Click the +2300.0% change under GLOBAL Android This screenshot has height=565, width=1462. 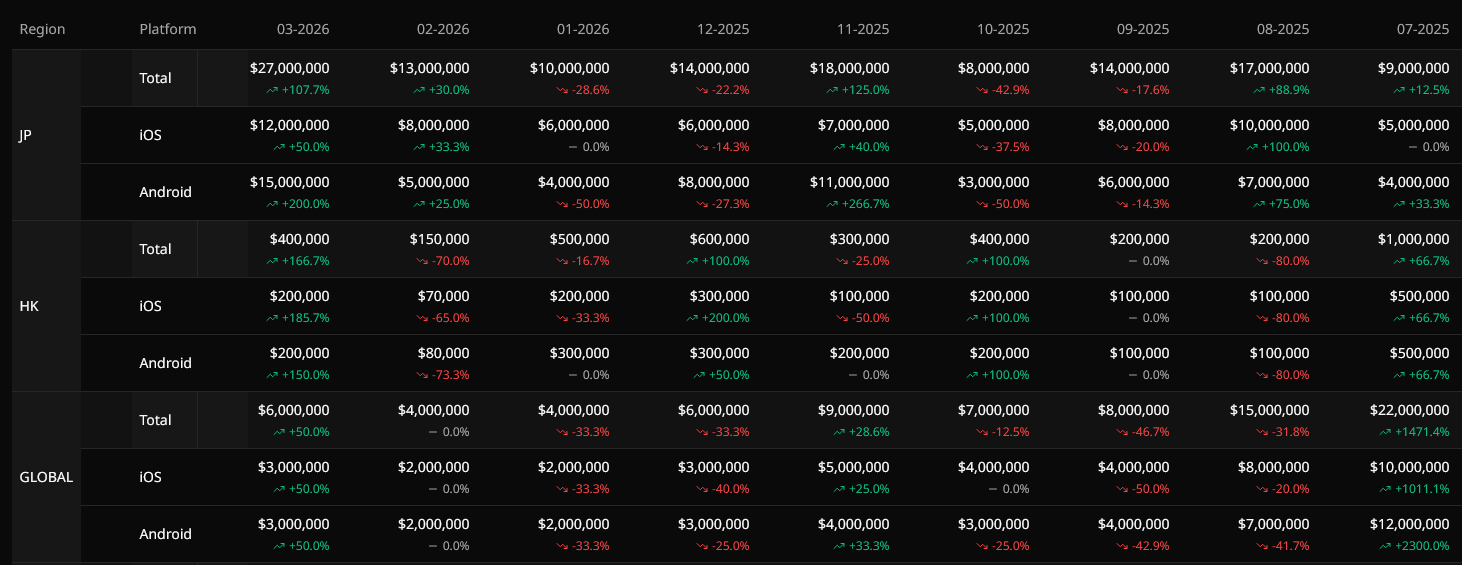1415,546
